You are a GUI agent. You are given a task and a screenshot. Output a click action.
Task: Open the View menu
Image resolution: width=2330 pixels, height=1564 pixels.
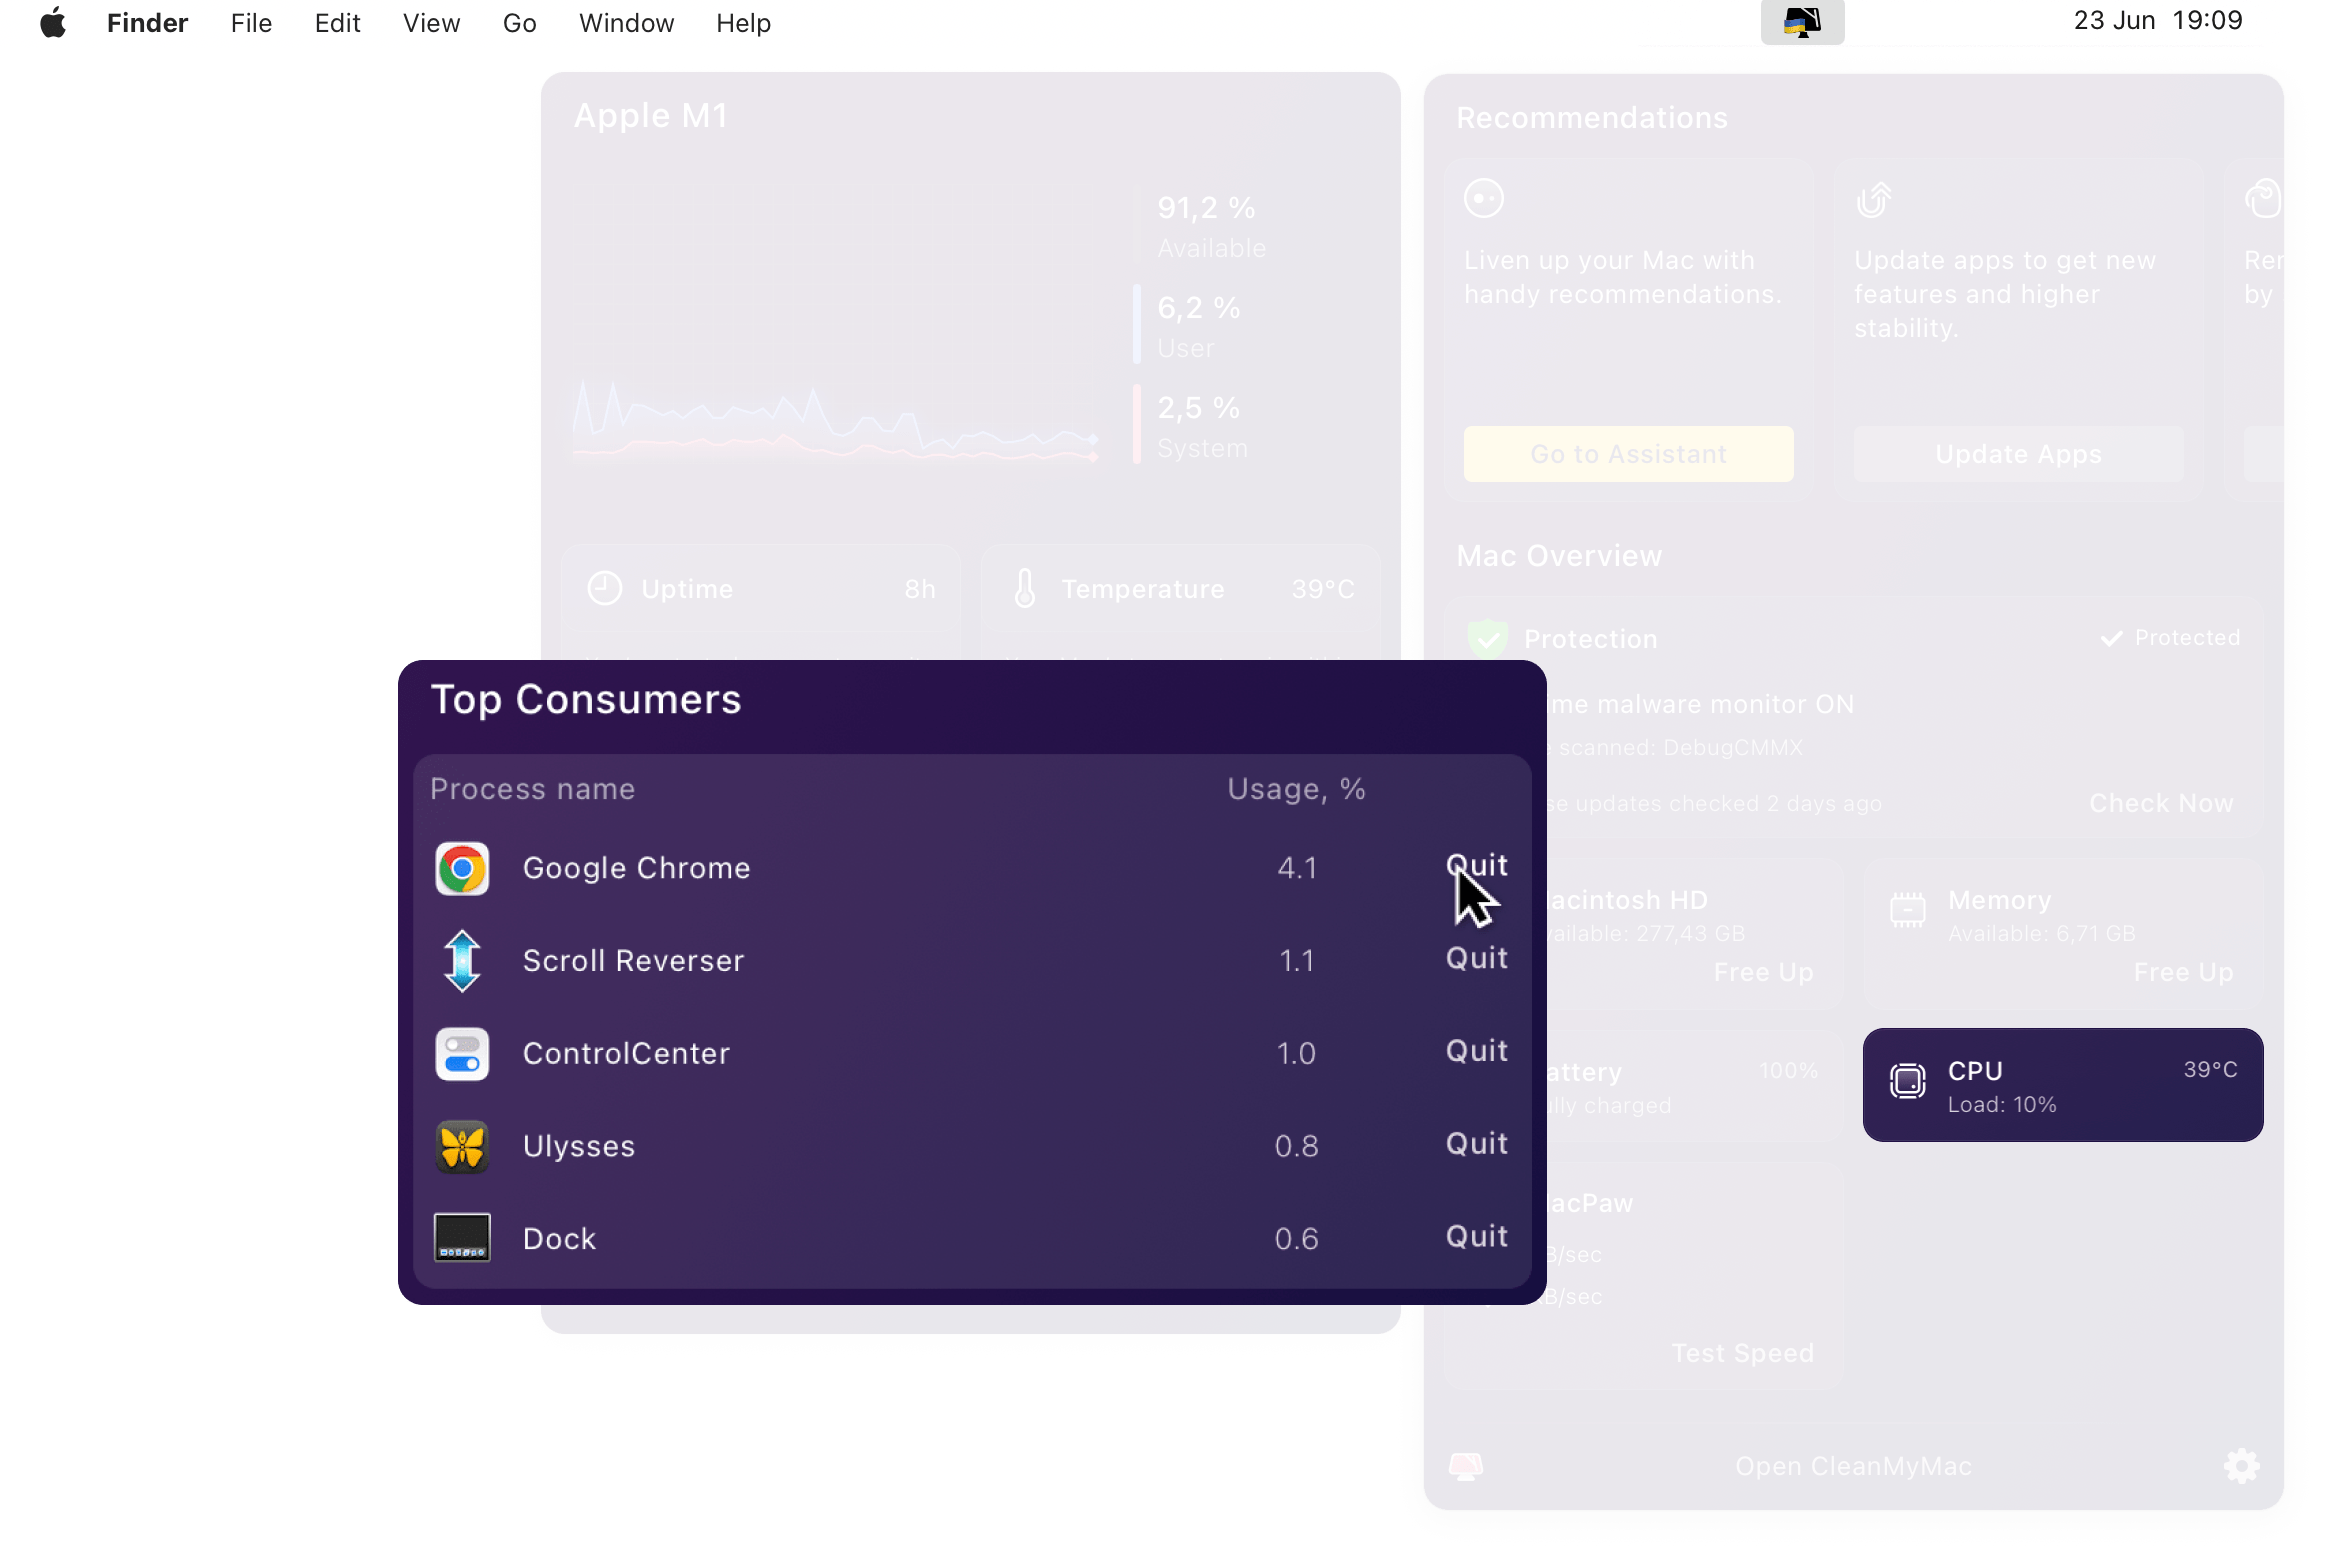click(431, 23)
